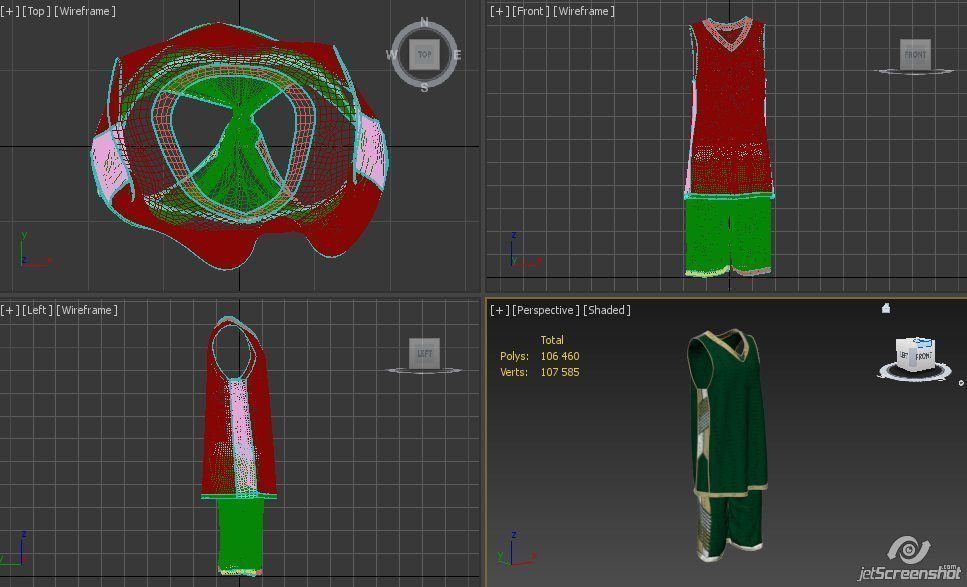
Task: Open the [+] general menu of Top viewport
Action: coord(10,11)
